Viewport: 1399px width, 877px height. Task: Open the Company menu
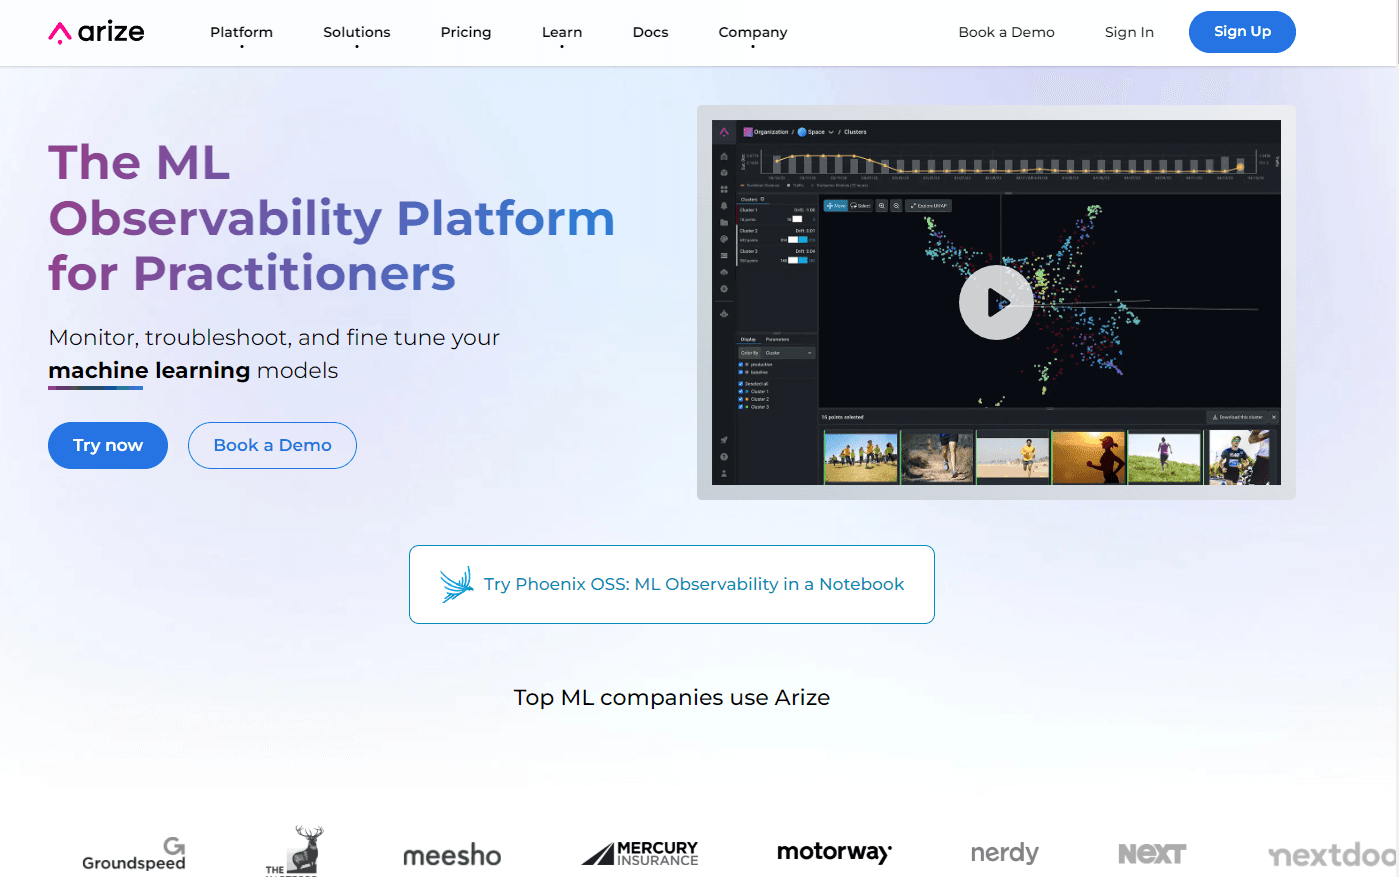point(753,32)
